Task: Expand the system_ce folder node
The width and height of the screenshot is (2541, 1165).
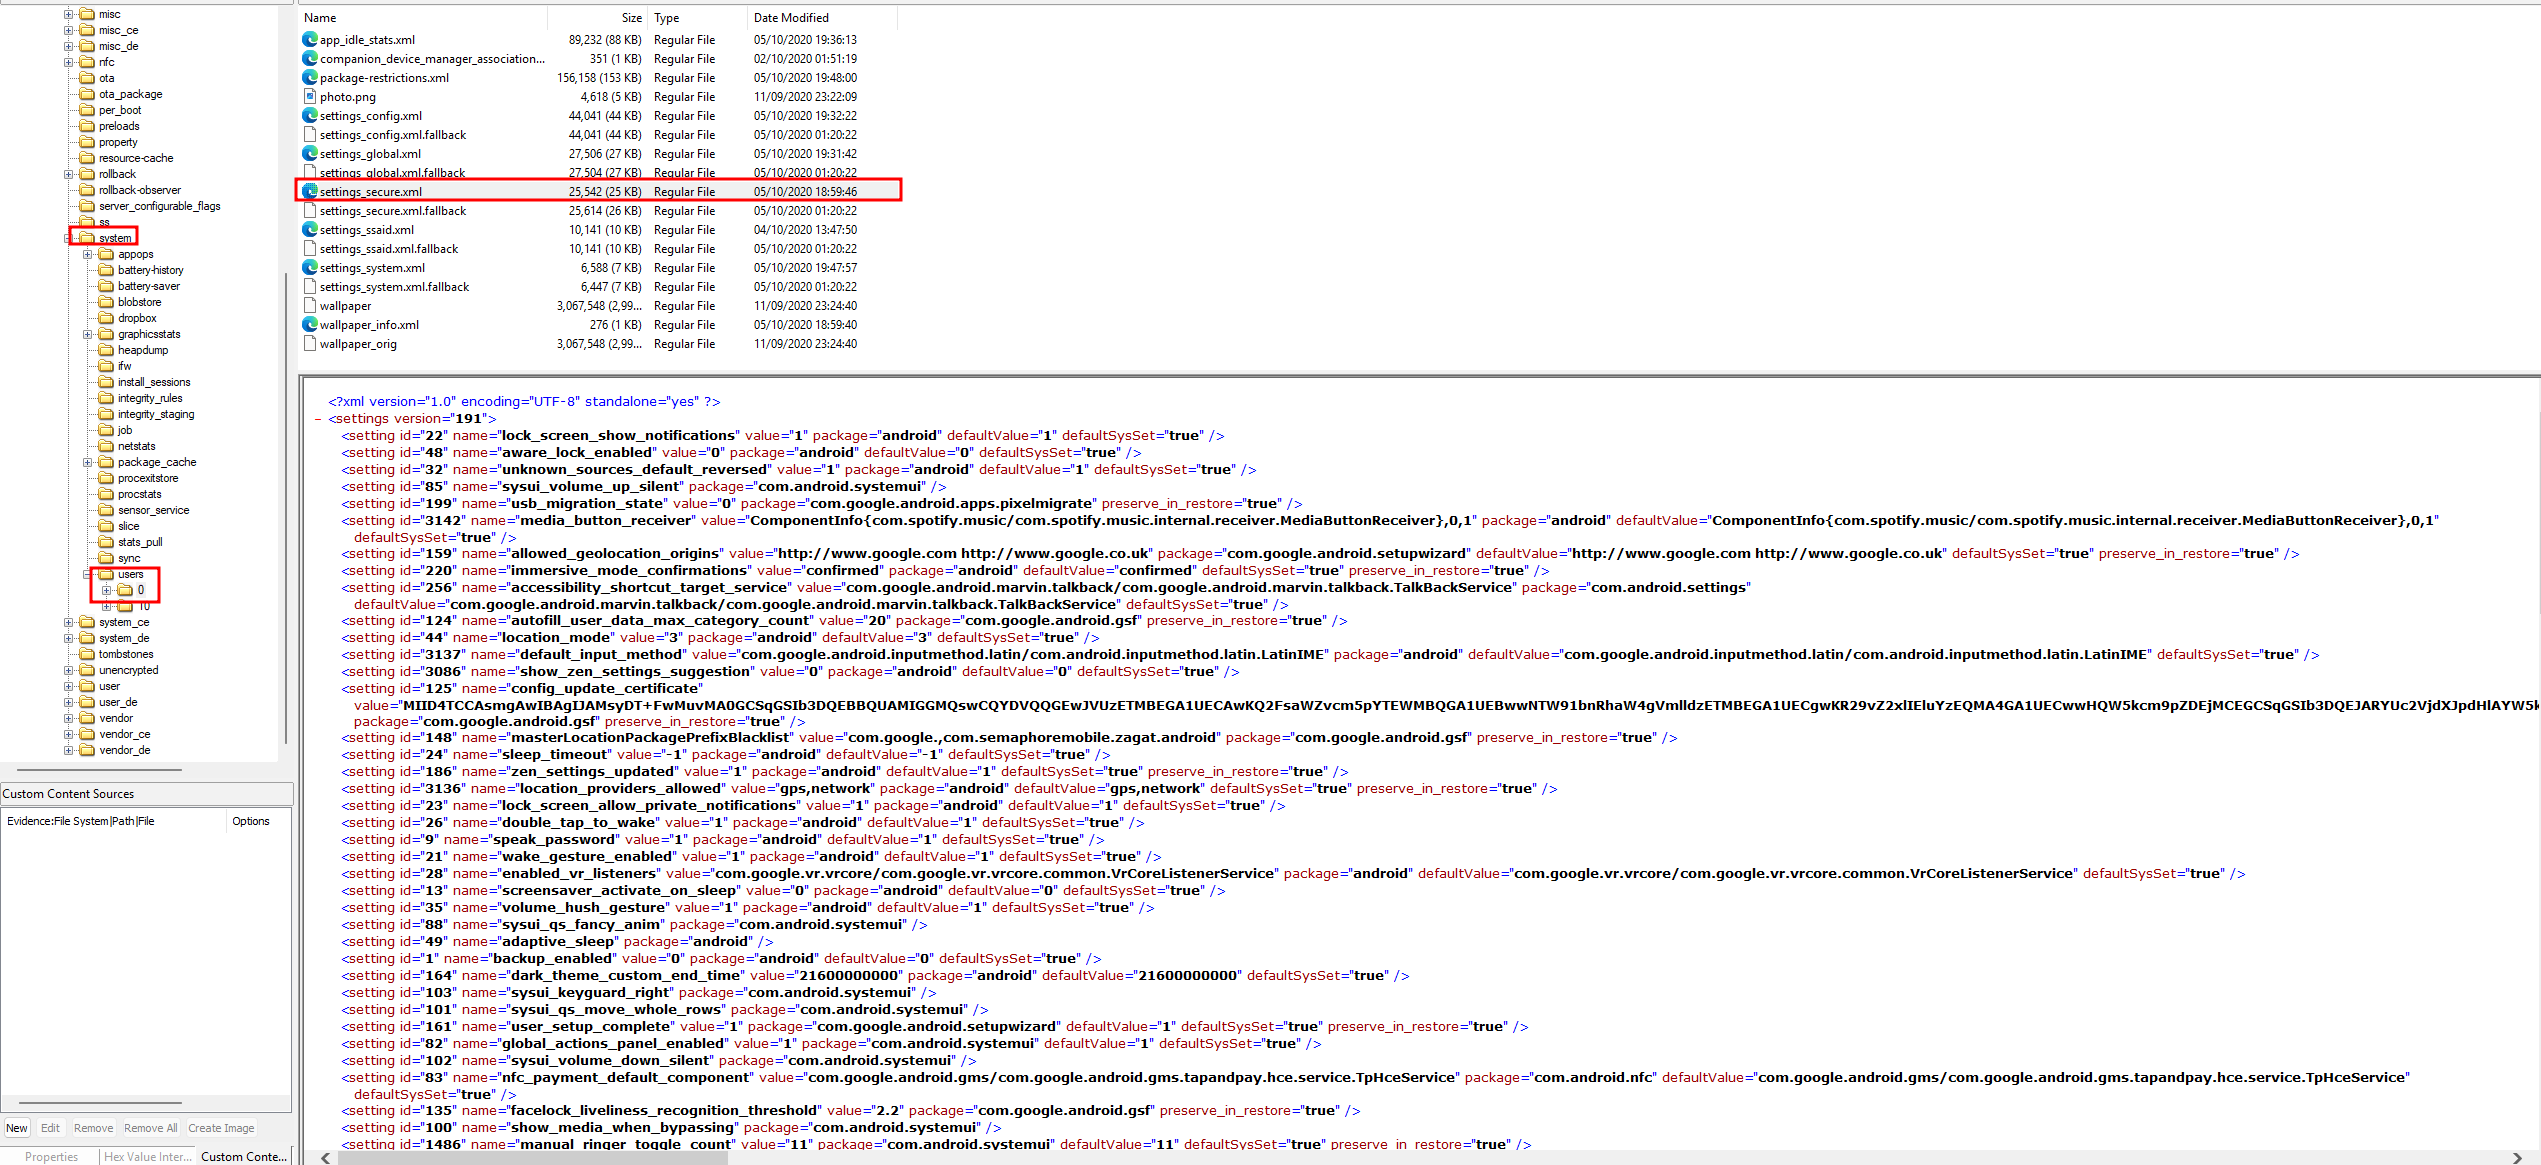Action: pyautogui.click(x=69, y=622)
